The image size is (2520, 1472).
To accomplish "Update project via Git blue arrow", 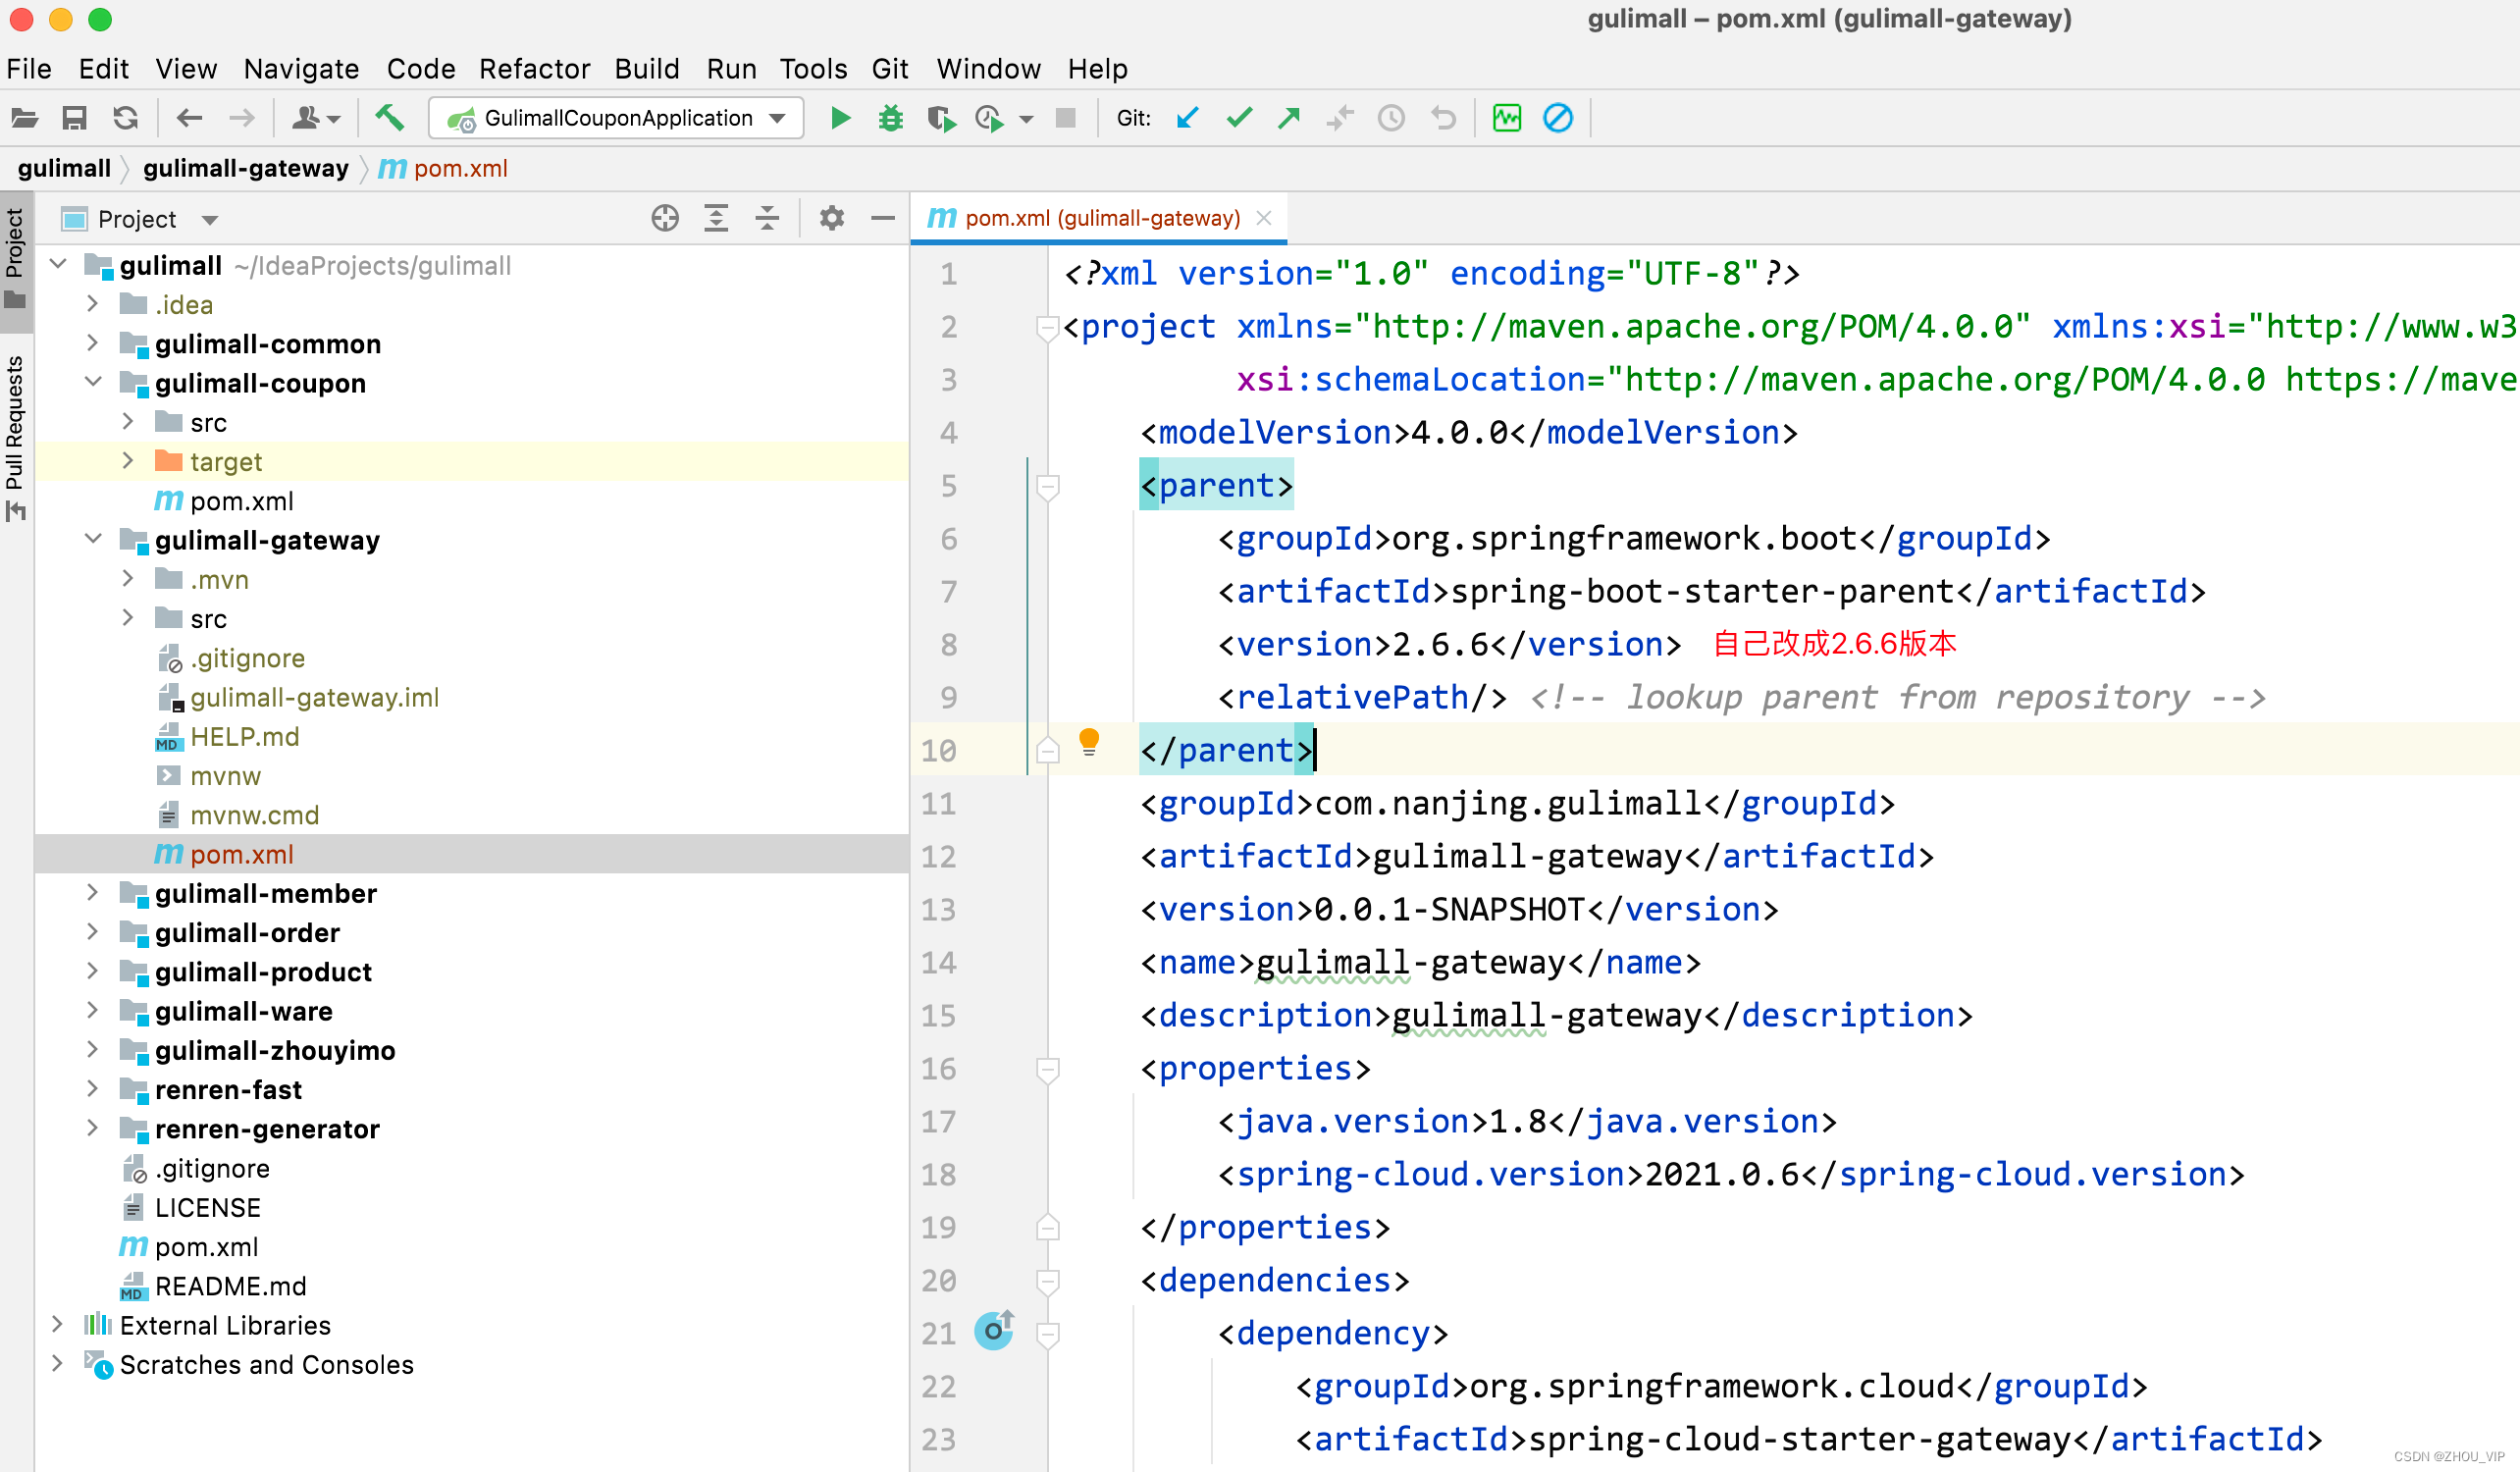I will coord(1187,118).
